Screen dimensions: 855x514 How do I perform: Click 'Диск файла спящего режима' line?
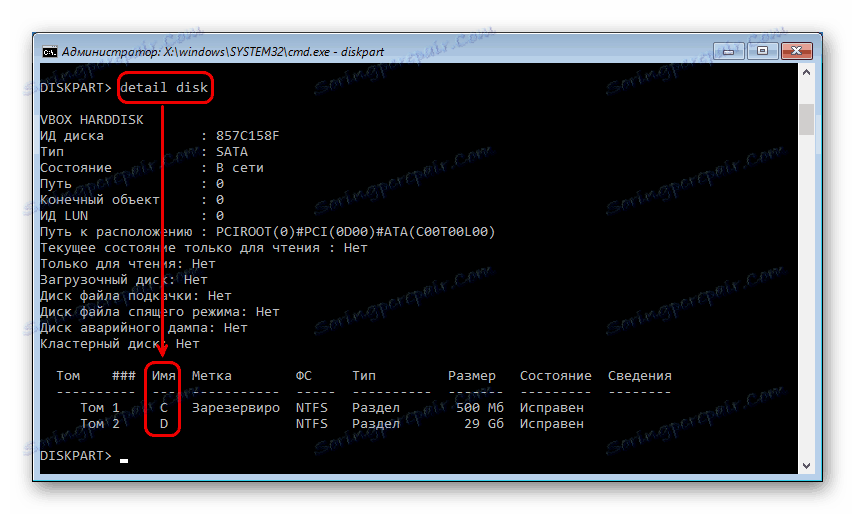pyautogui.click(x=160, y=312)
